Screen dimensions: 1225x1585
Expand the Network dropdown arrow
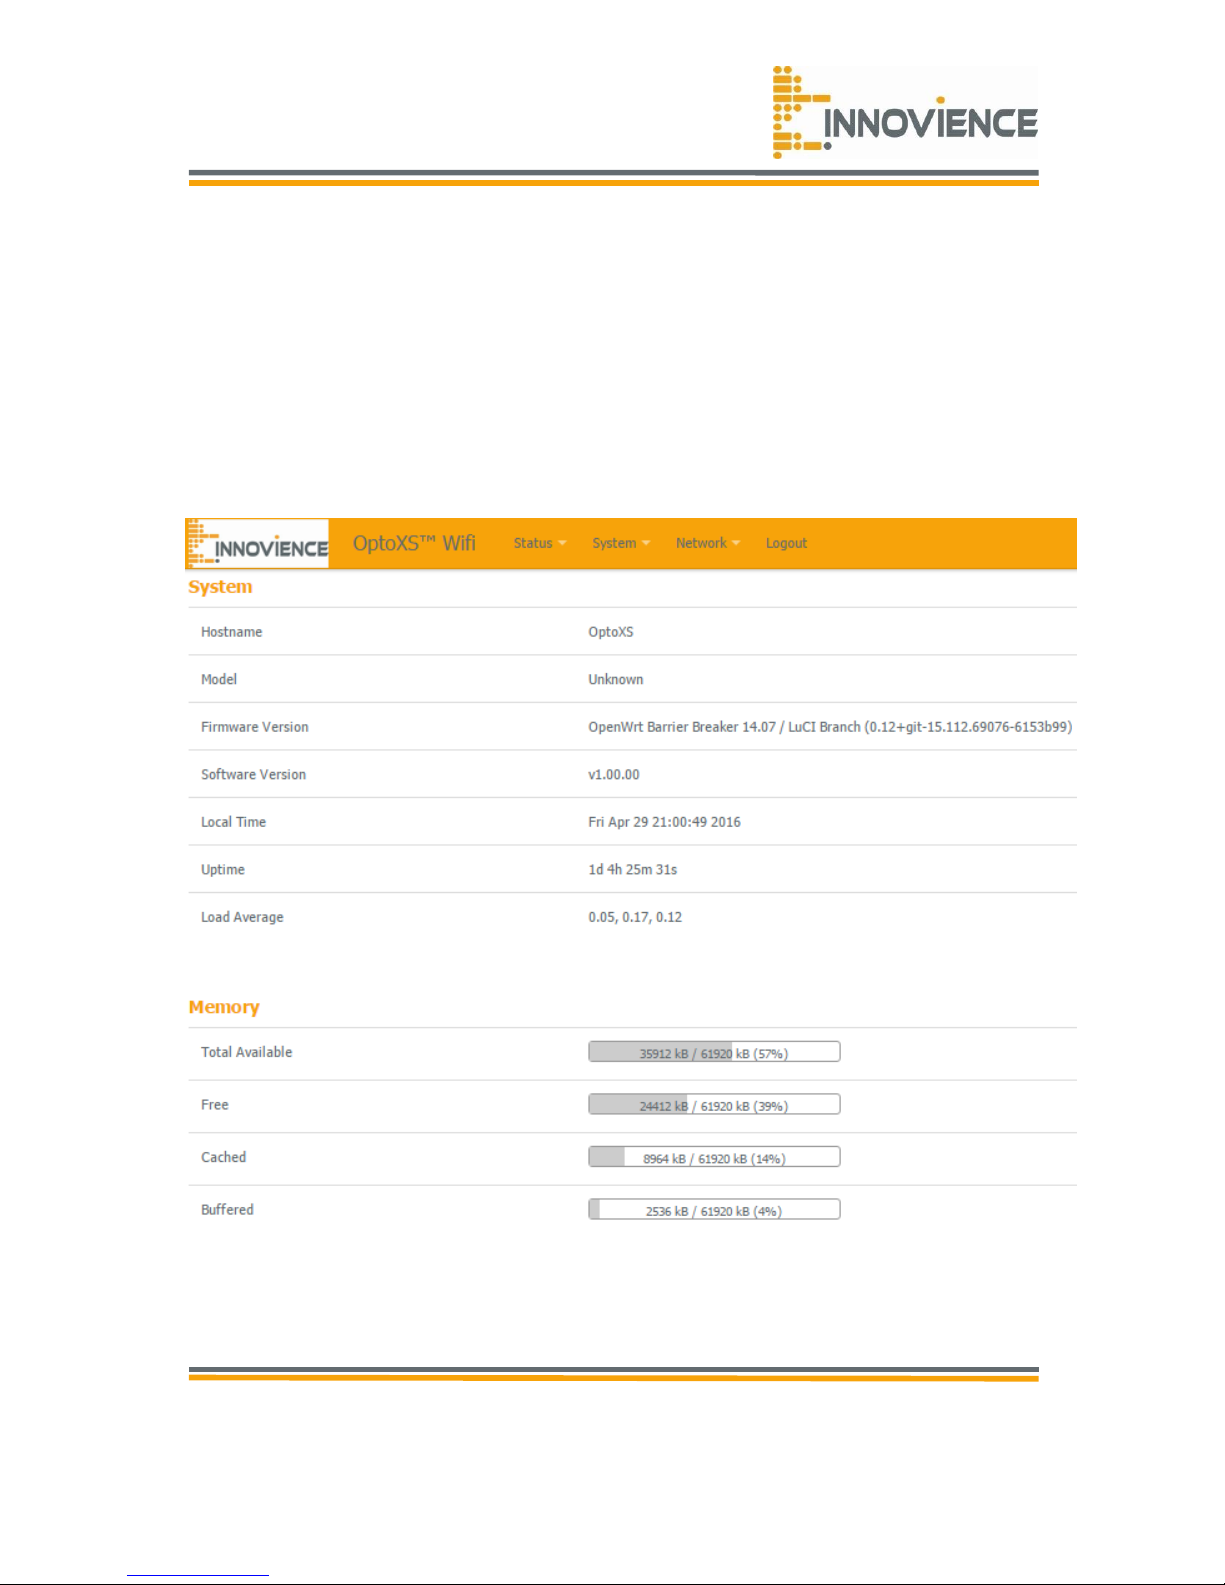pyautogui.click(x=736, y=543)
